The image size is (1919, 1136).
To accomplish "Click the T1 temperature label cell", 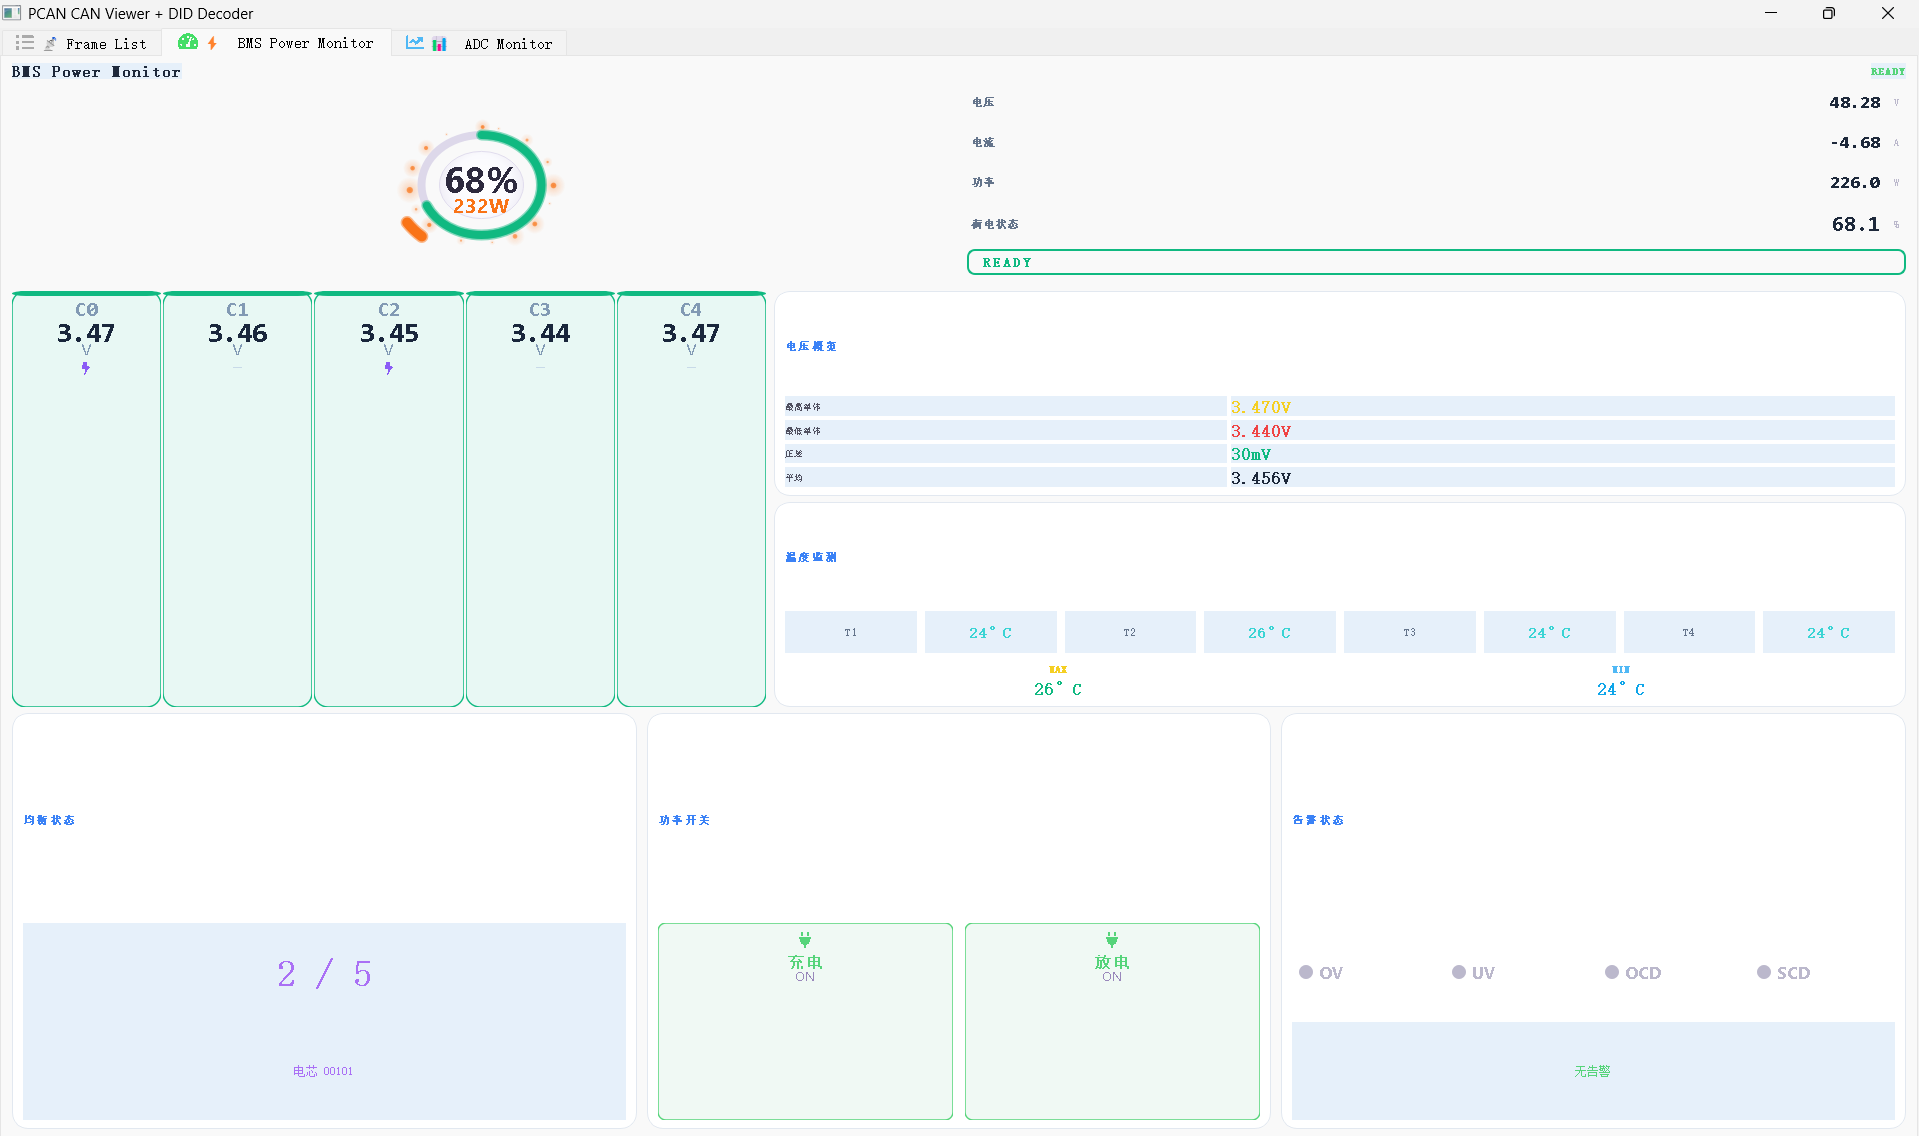I will point(851,632).
